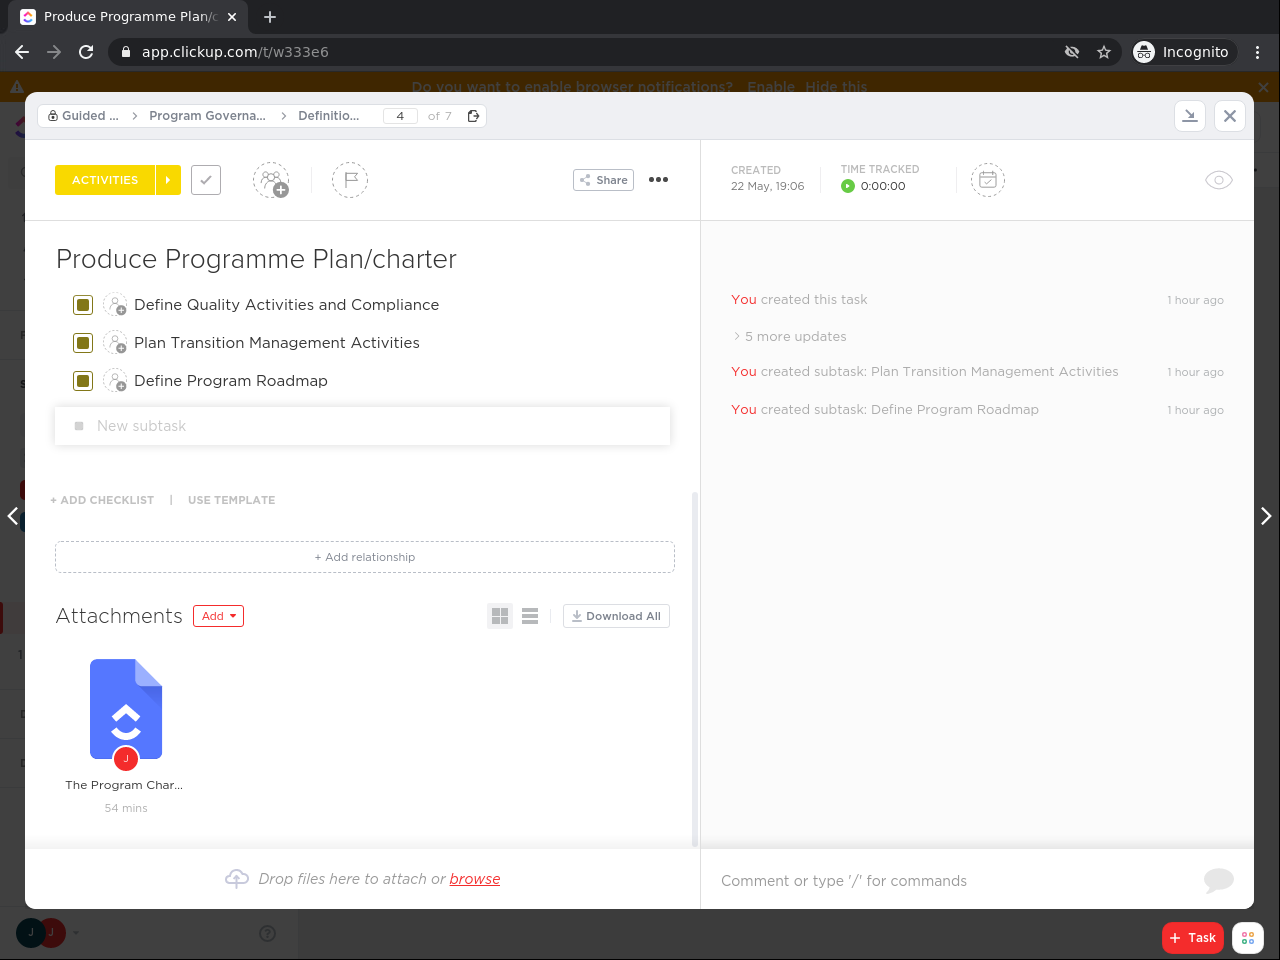Open the due date calendar icon
The image size is (1280, 960).
pyautogui.click(x=987, y=180)
